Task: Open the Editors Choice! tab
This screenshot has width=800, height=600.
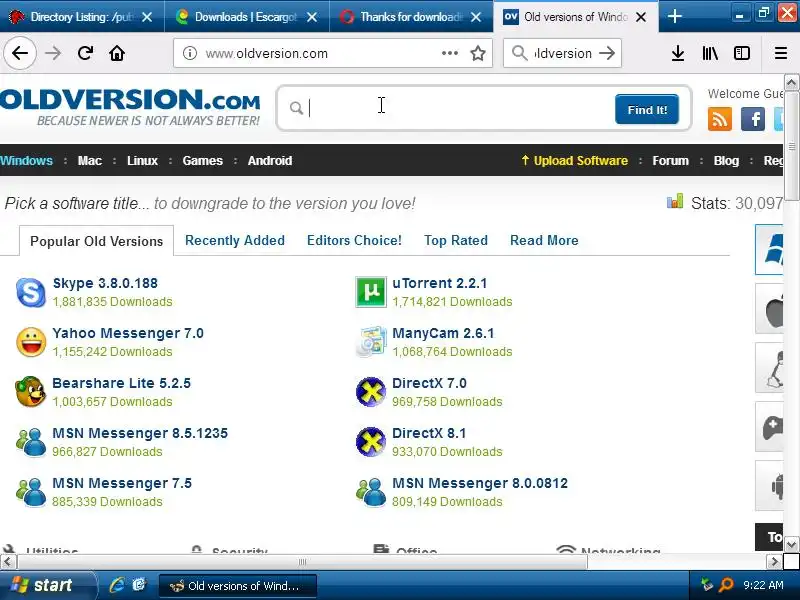Action: click(354, 240)
